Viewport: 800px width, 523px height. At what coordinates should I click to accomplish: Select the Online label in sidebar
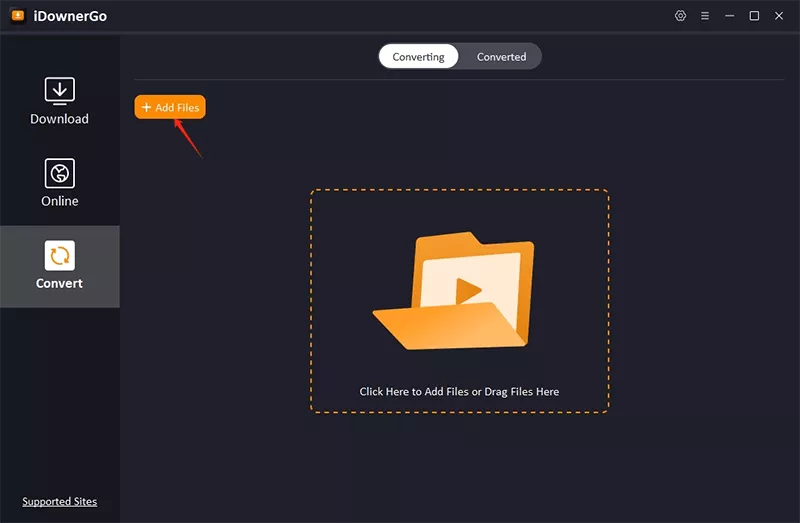coord(60,201)
